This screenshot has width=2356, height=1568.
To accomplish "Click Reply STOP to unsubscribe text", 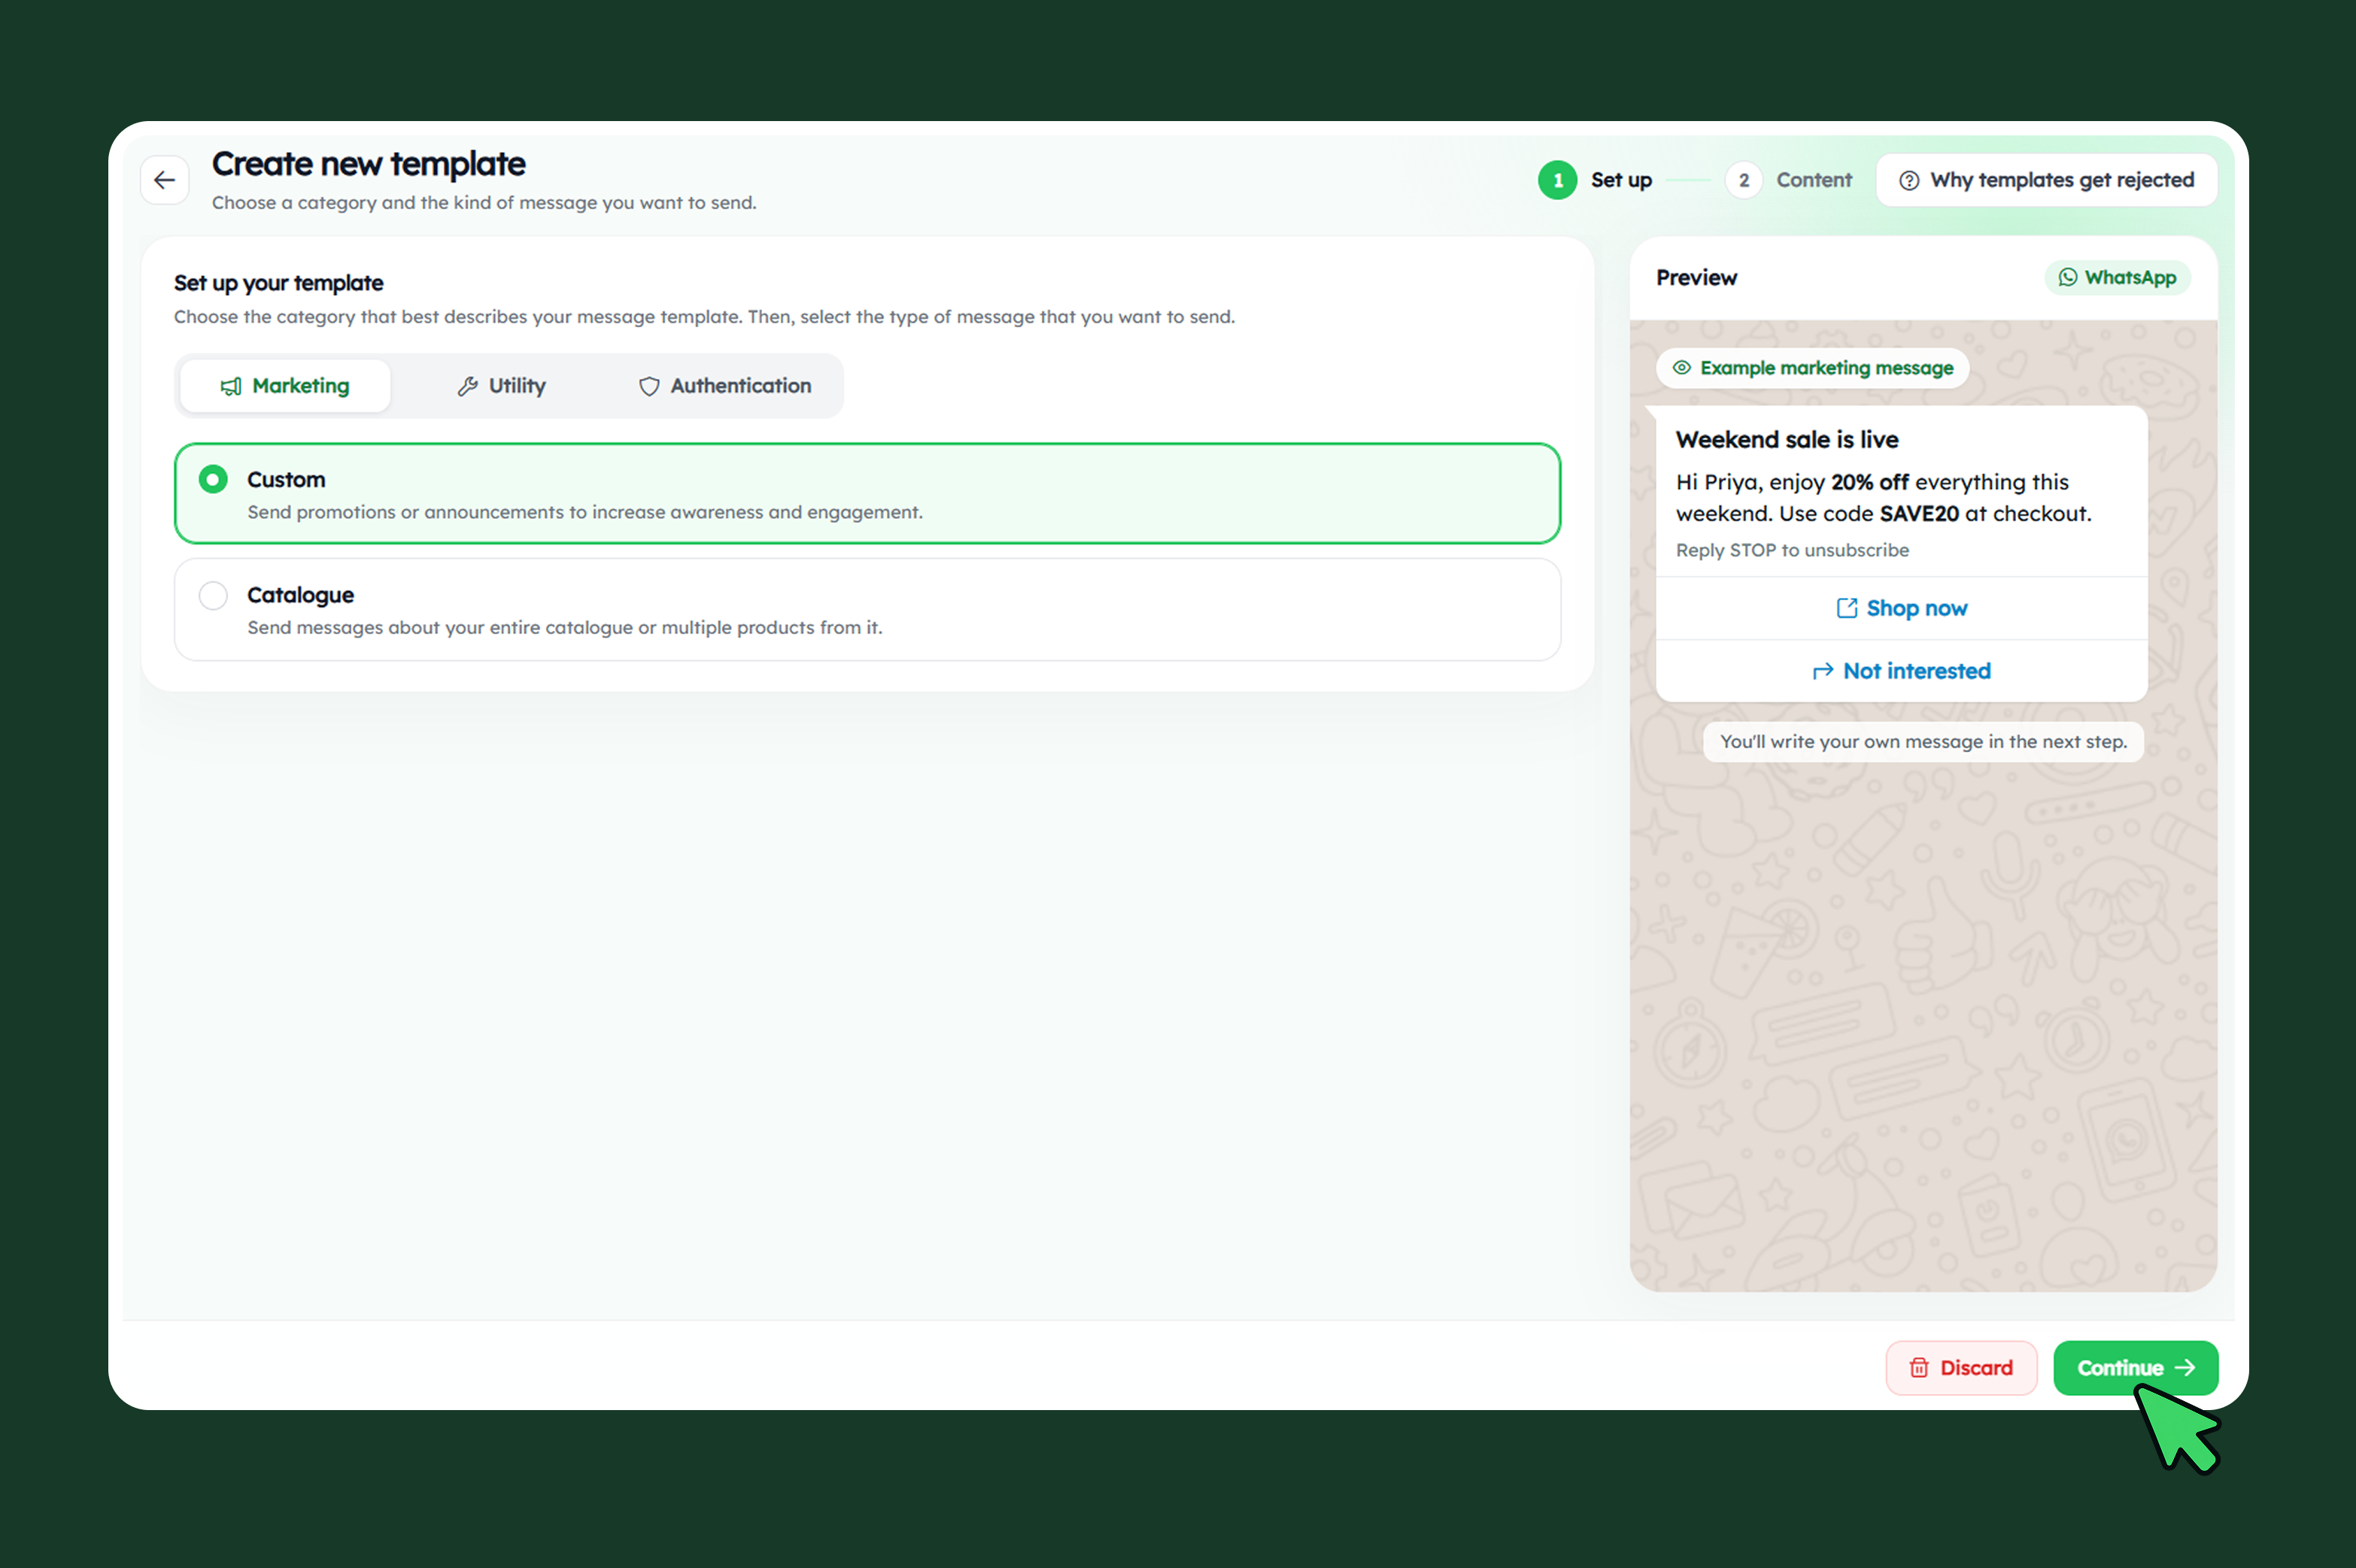I will coord(1792,550).
